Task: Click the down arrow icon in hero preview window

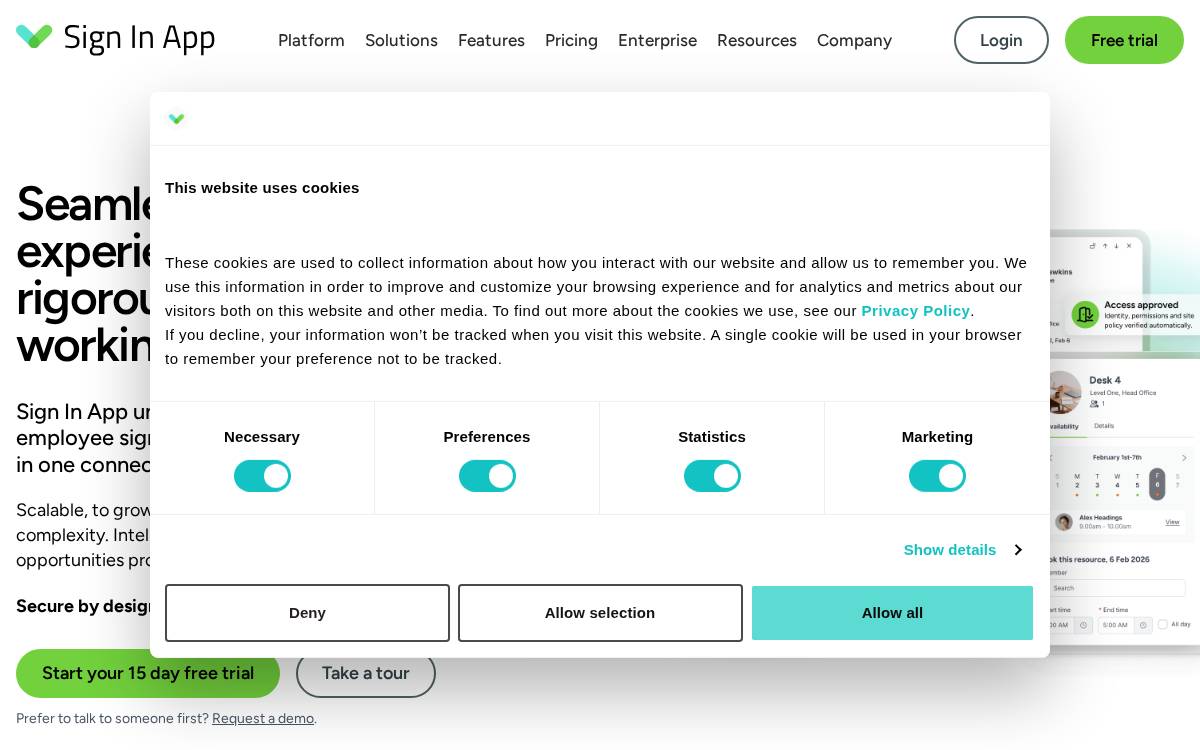Action: [1116, 245]
